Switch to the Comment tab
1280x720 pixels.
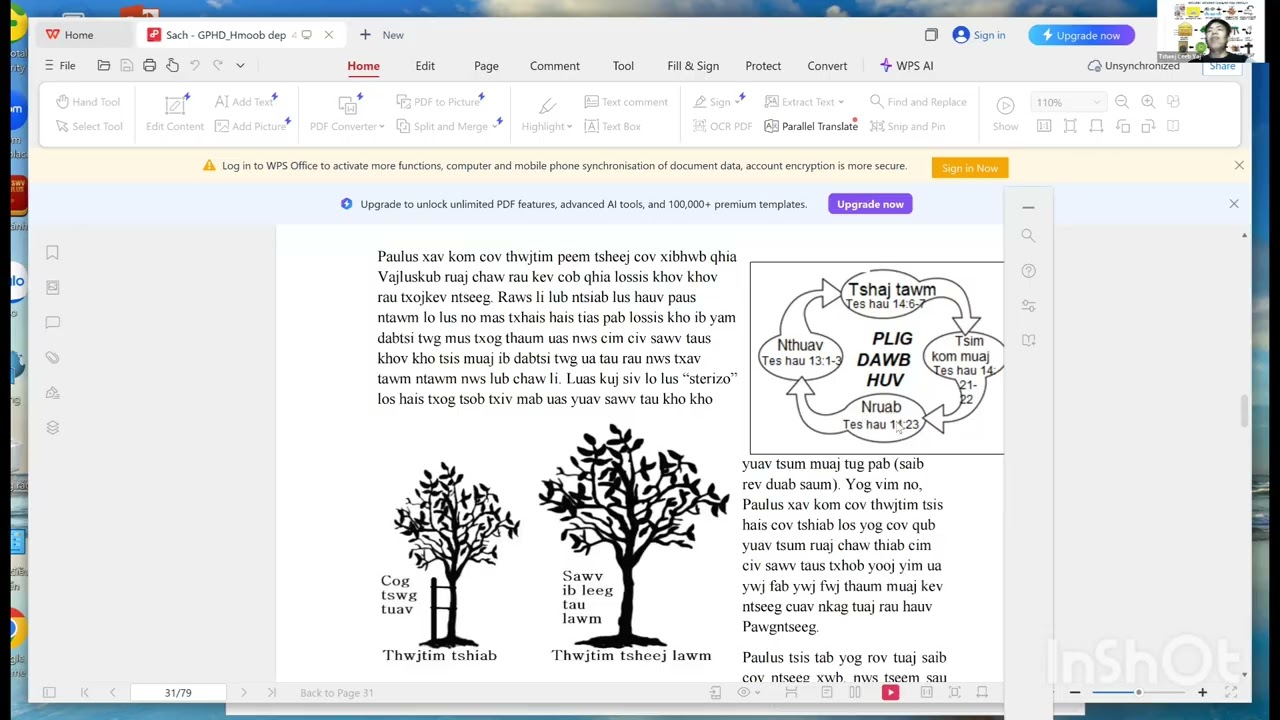555,66
